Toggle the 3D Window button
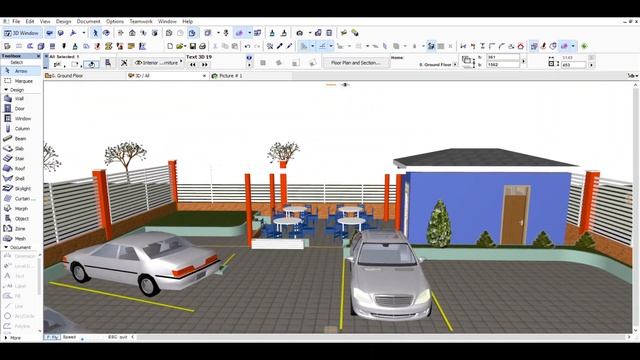Image resolution: width=640 pixels, height=360 pixels. [22, 33]
